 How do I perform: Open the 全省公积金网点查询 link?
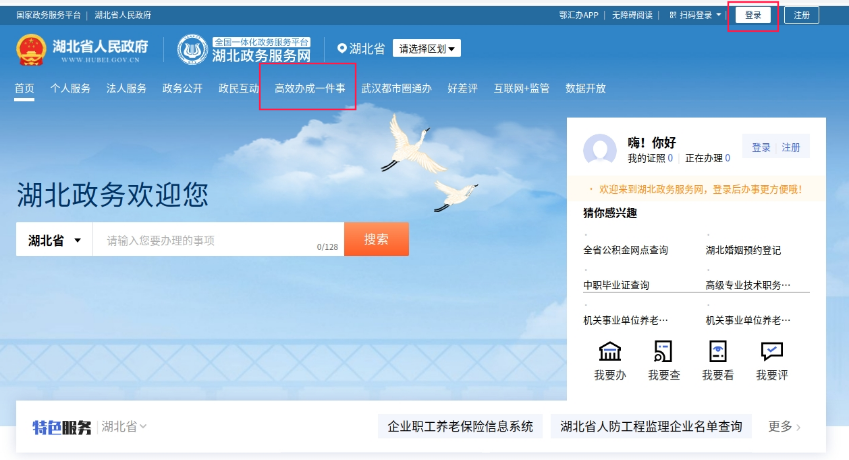(625, 250)
